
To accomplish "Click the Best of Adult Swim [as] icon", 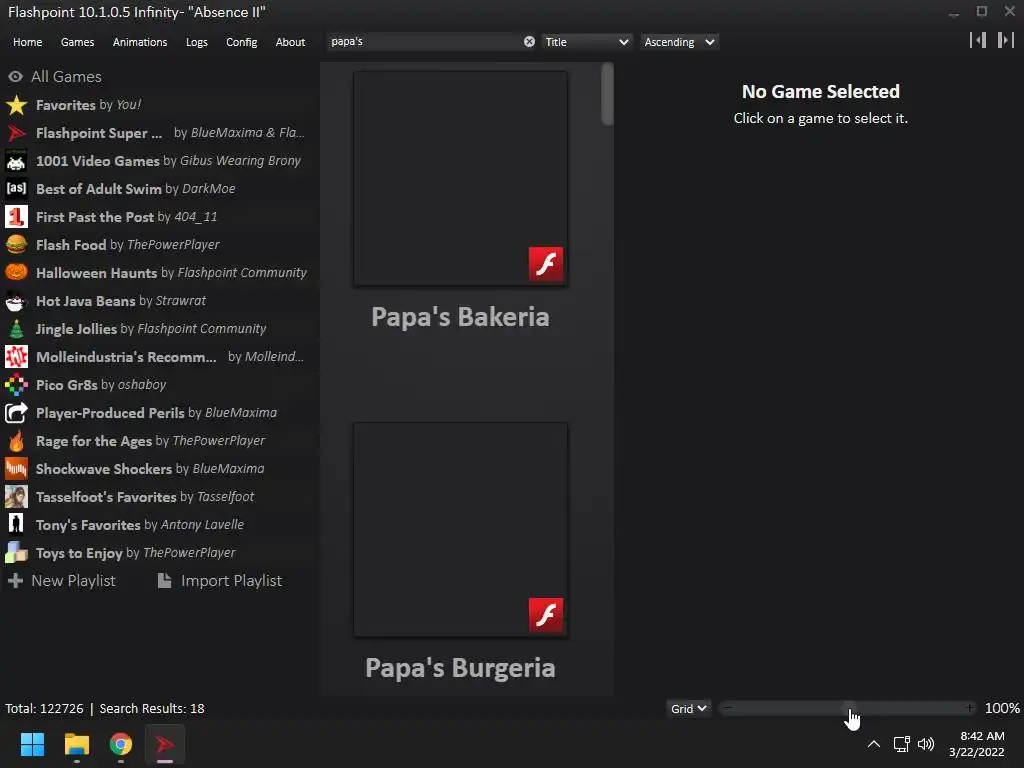I will click(16, 189).
